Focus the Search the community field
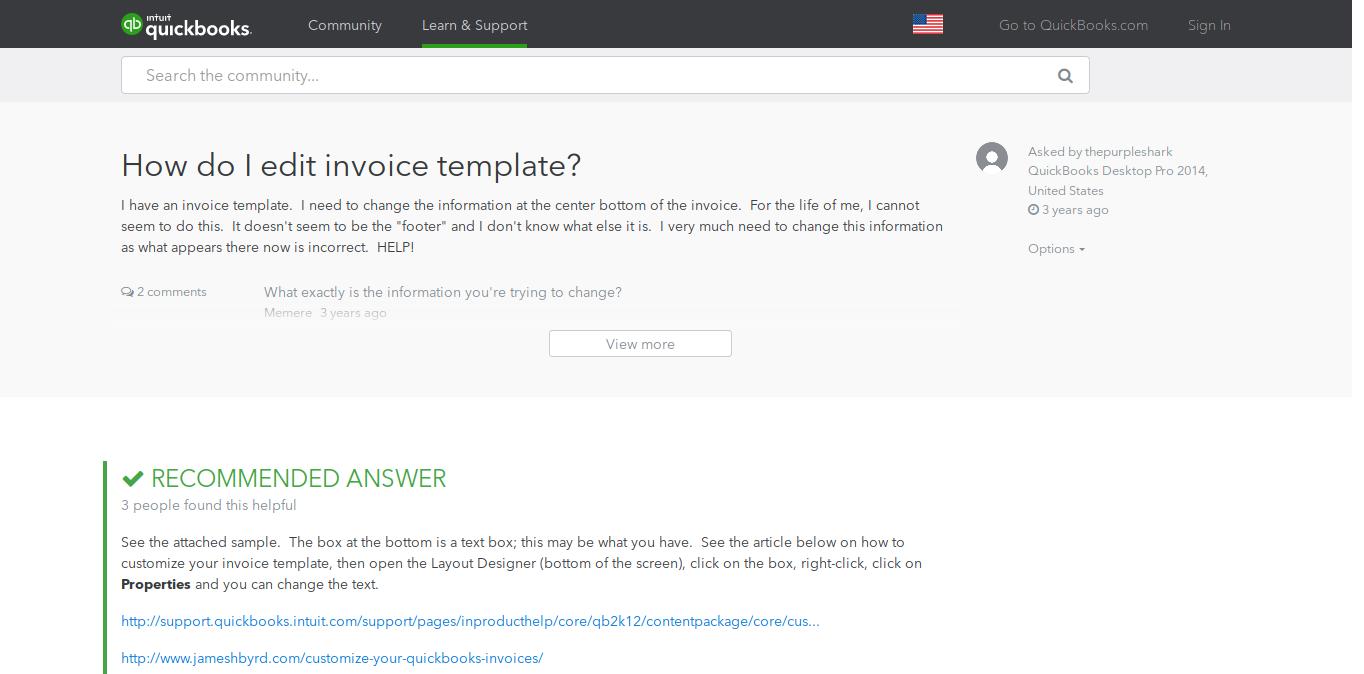Image resolution: width=1364 pixels, height=674 pixels. tap(605, 75)
